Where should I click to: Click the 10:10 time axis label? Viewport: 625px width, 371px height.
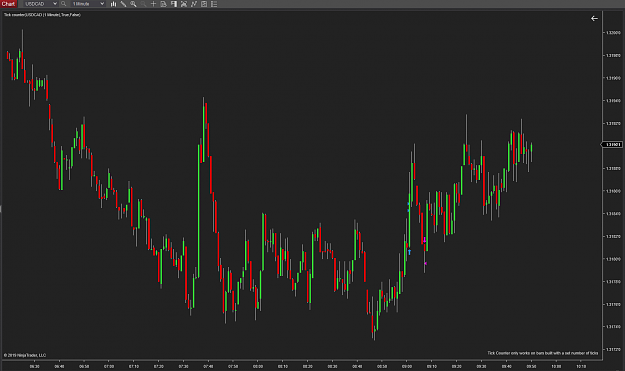coord(581,366)
